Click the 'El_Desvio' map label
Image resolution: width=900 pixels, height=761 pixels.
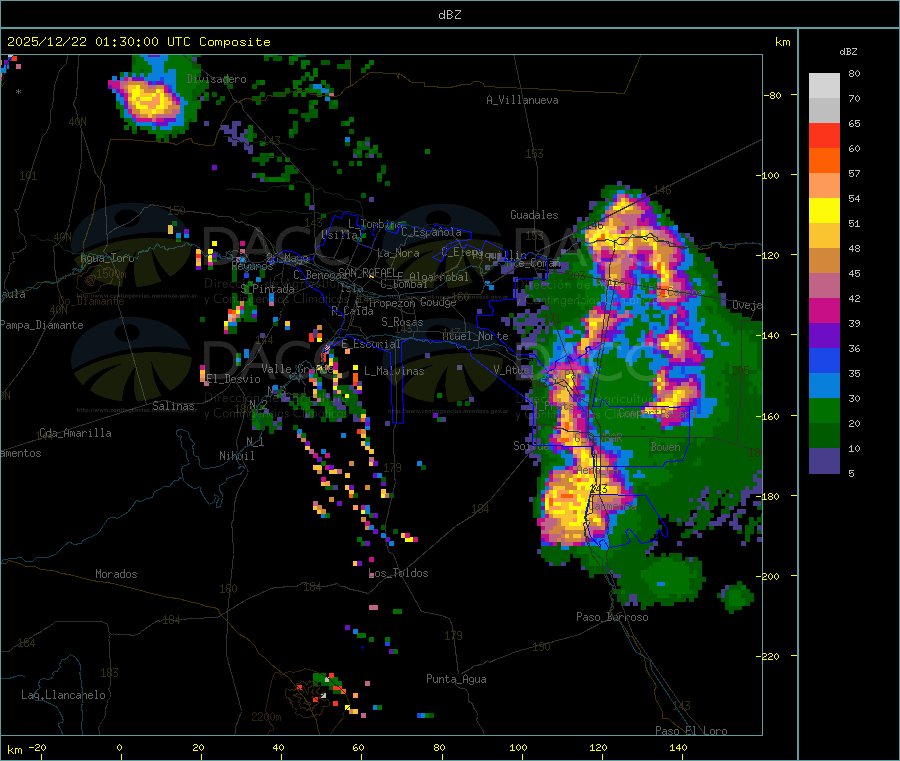tap(233, 379)
